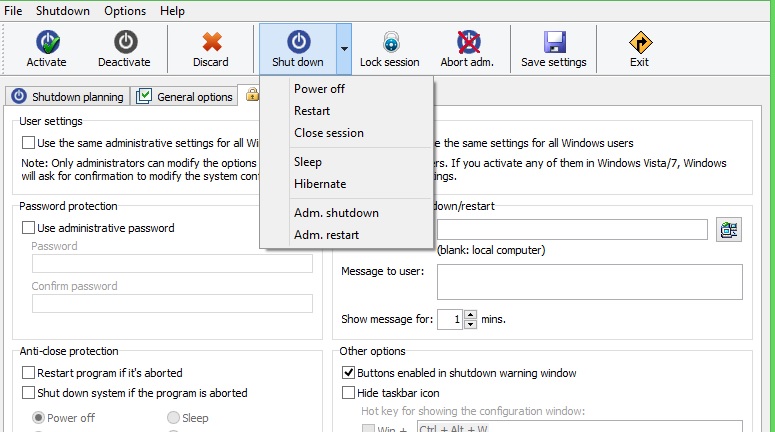This screenshot has height=432, width=775.
Task: Click the padlock tab icon
Action: coord(252,94)
